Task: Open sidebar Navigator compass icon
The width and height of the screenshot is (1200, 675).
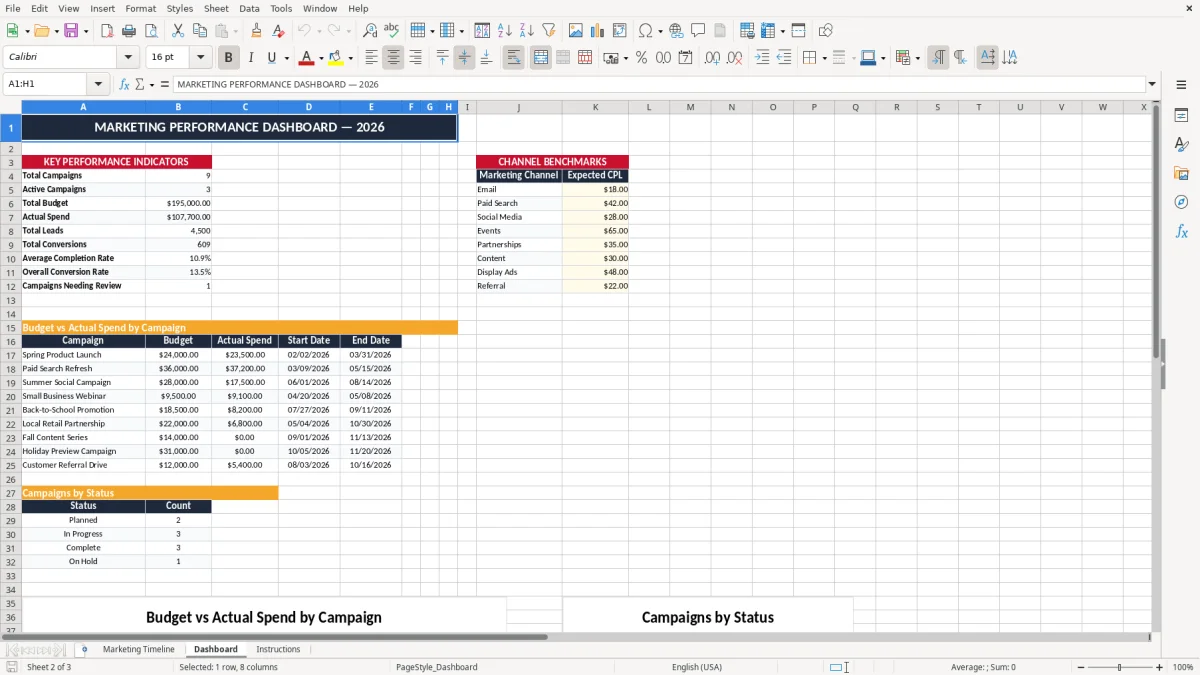Action: point(1181,202)
